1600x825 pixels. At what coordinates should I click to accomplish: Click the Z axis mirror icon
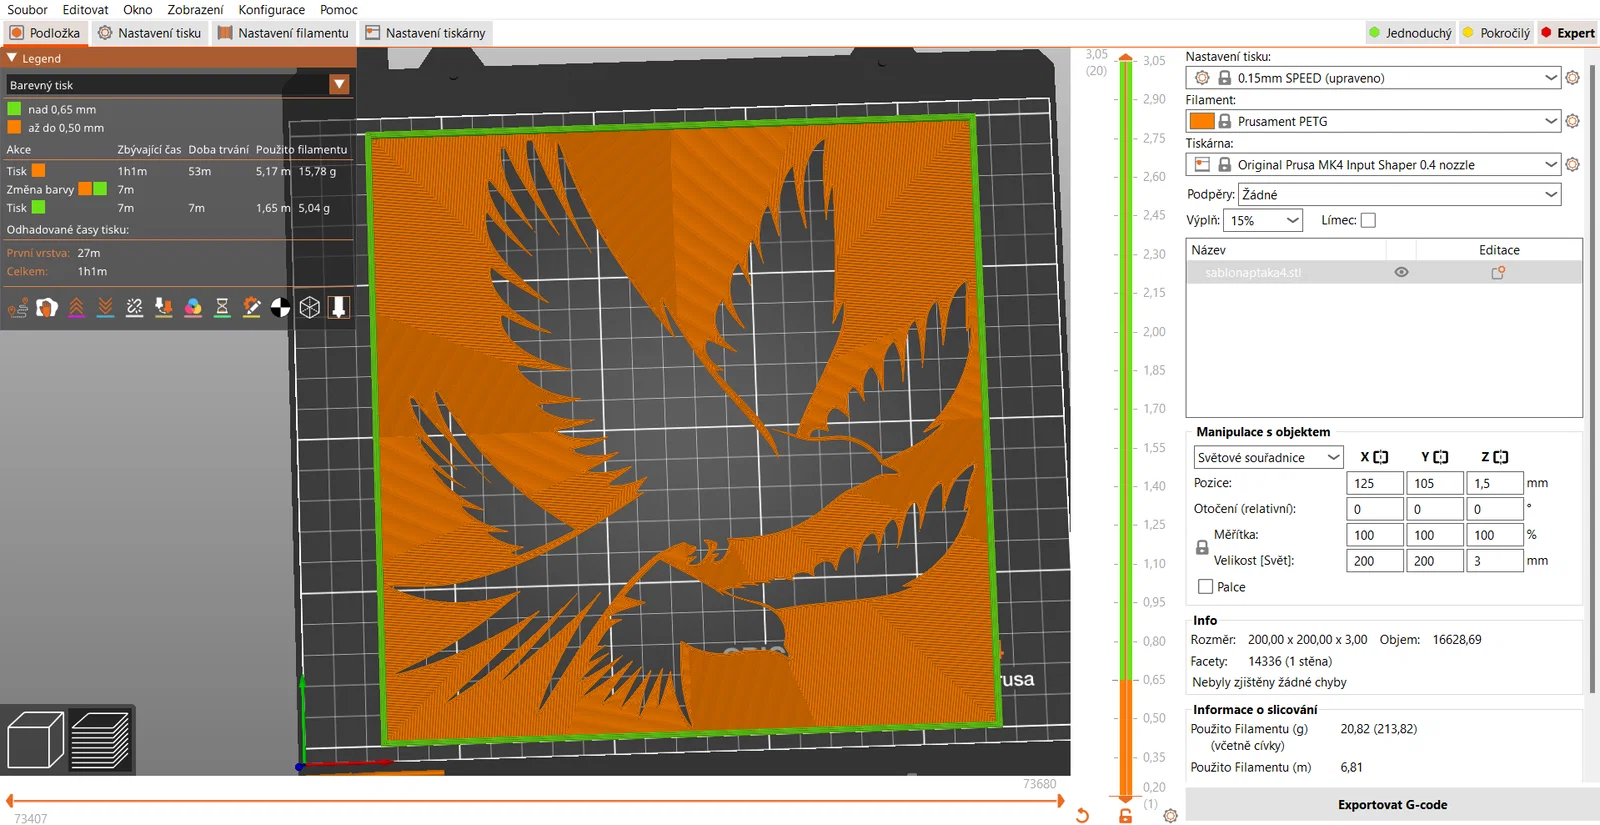pos(1501,457)
